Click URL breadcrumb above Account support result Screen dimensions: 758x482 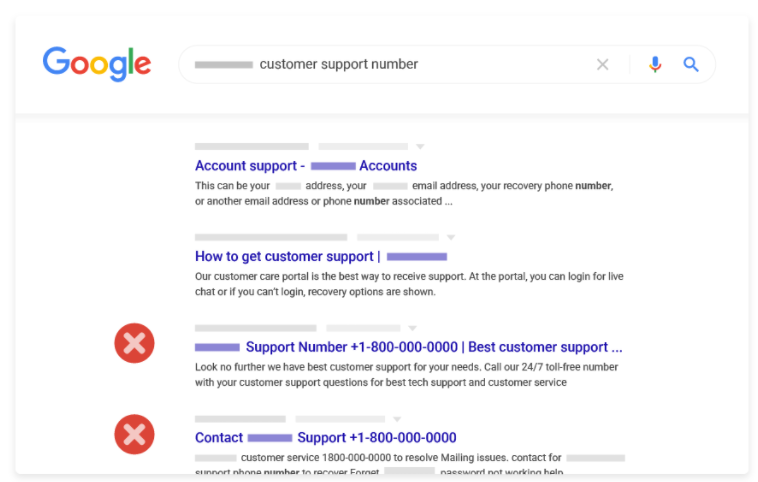point(252,147)
